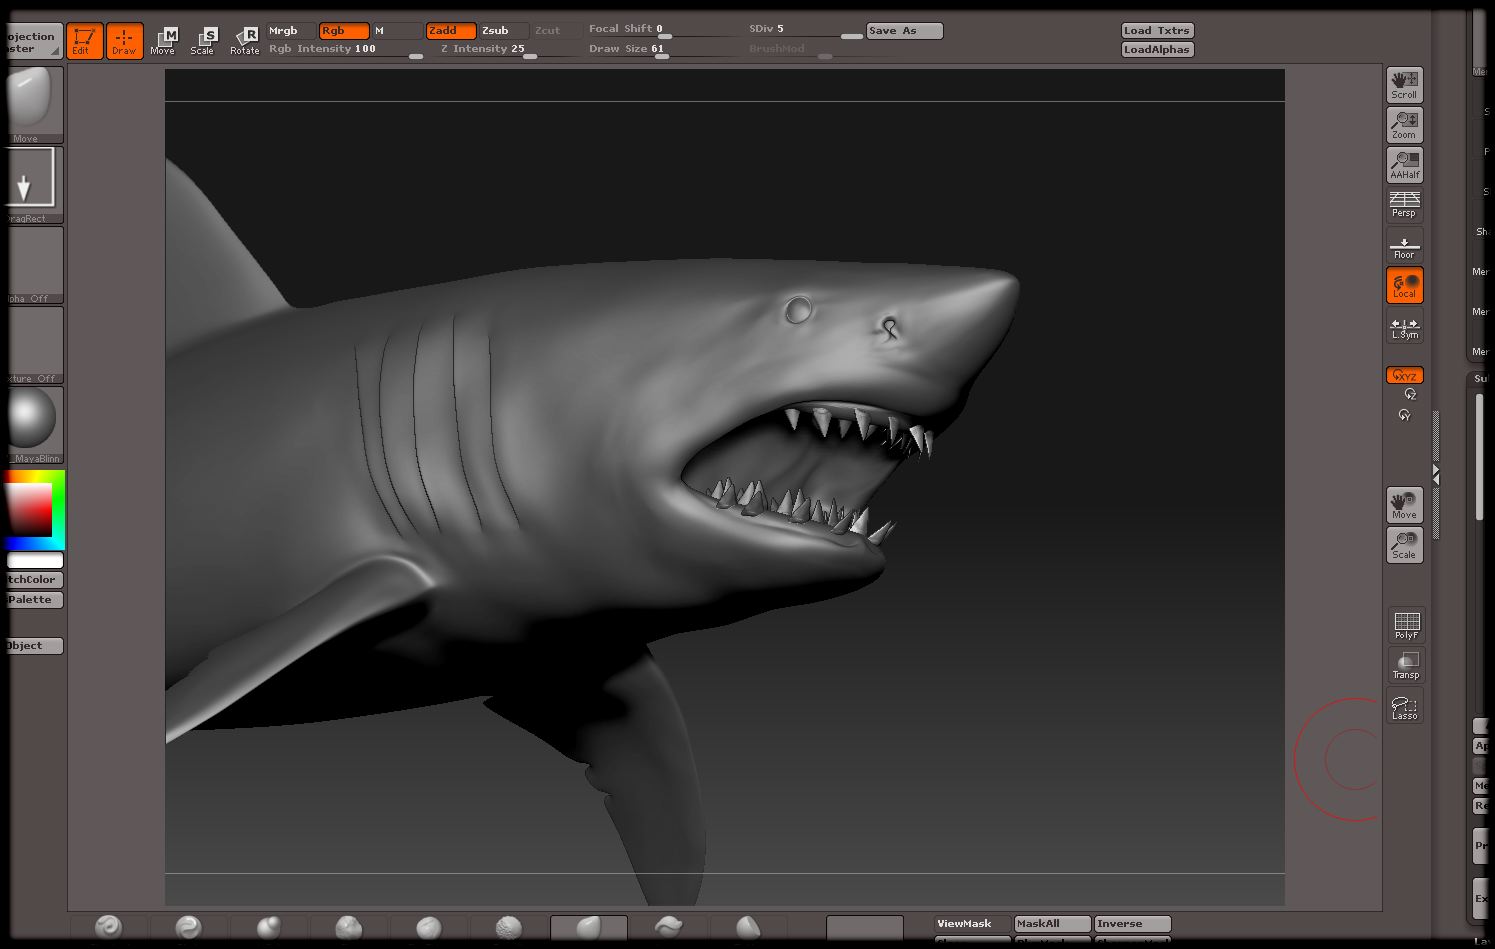
Task: Toggle L.Sym local symmetry
Action: pos(1404,325)
